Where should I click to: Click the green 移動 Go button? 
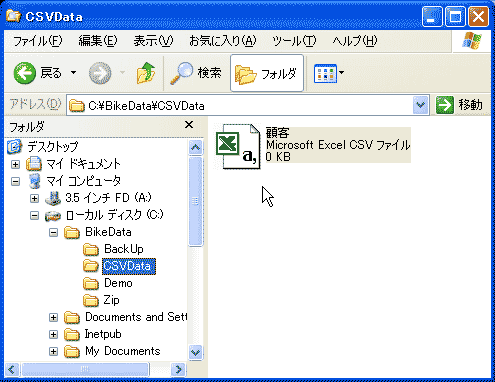[459, 105]
